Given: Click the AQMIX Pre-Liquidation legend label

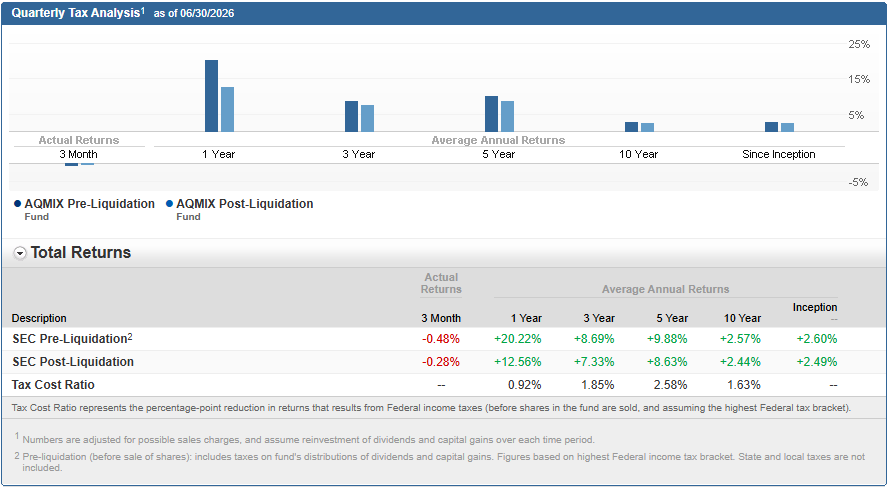Looking at the screenshot, I should tap(89, 204).
